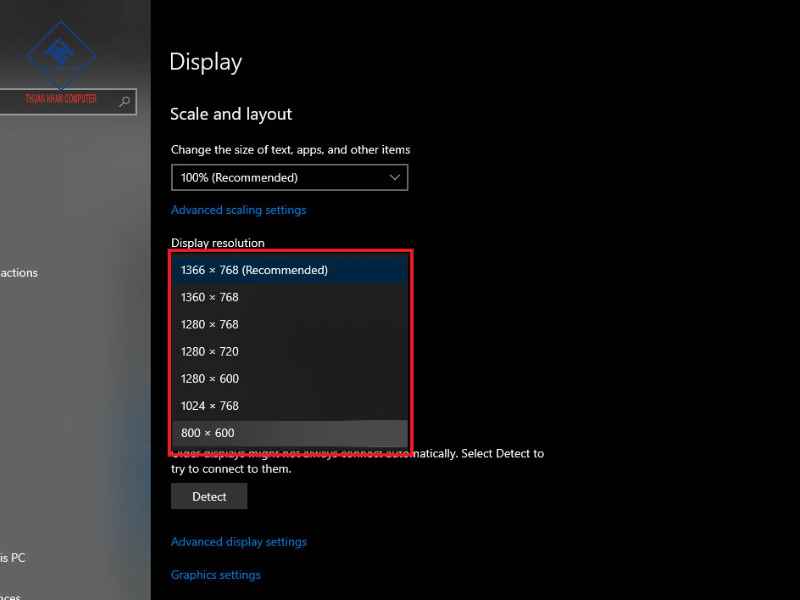Open the sidebar item ending in "is PC"
Screen dimensions: 800x600
coord(13,558)
